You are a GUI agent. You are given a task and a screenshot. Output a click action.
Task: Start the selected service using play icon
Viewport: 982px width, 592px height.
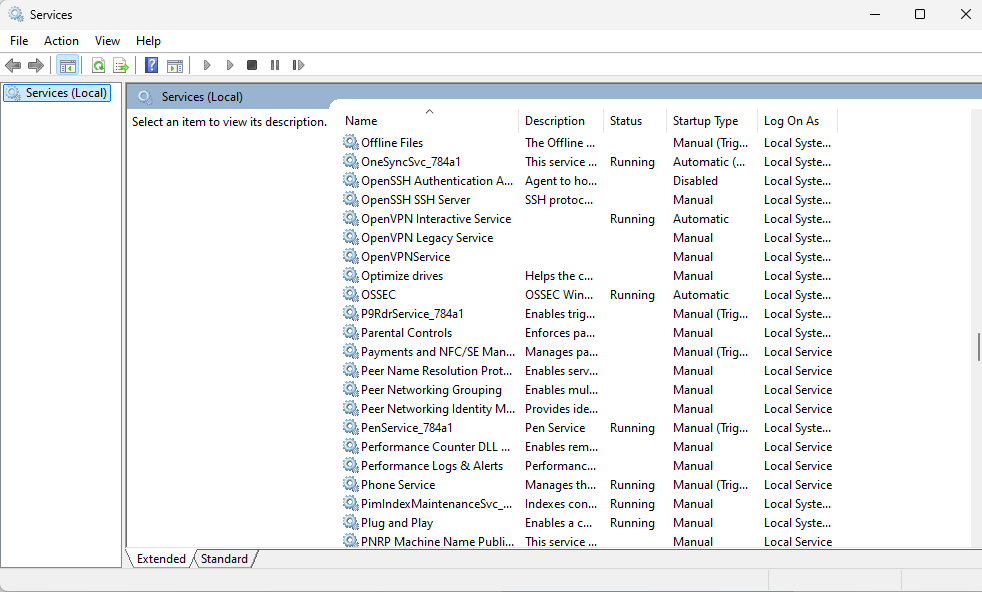click(x=206, y=65)
